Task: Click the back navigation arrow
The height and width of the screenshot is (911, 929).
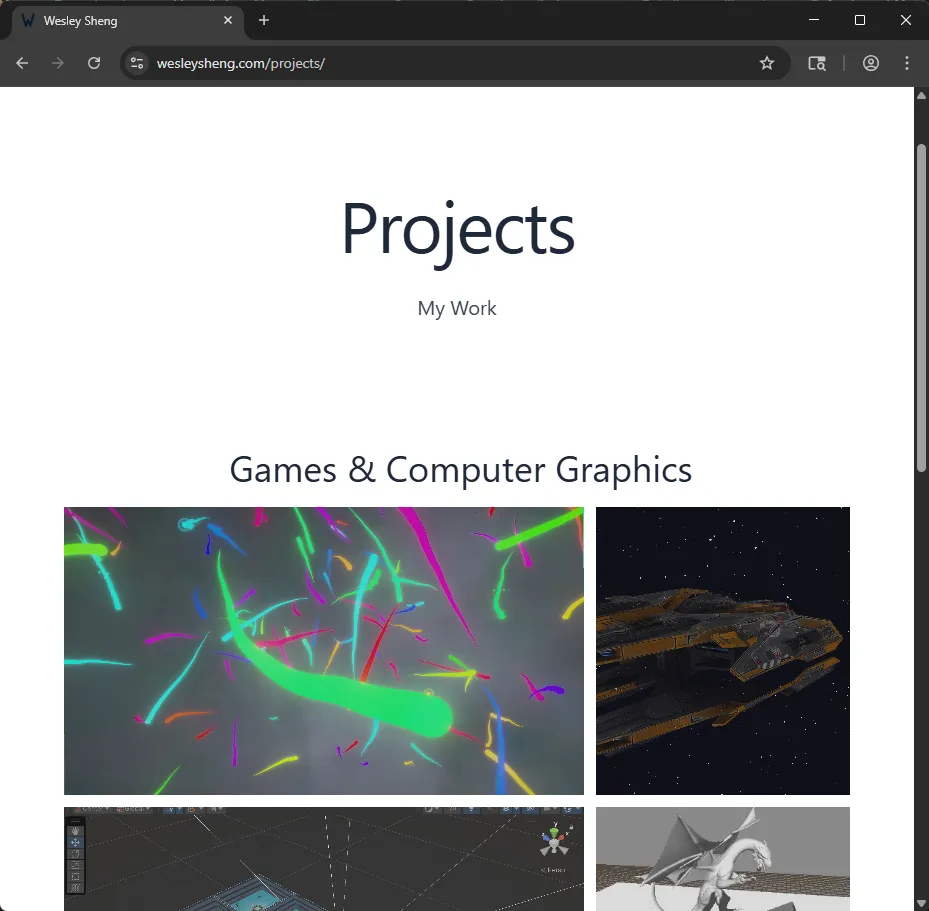Action: pos(22,63)
